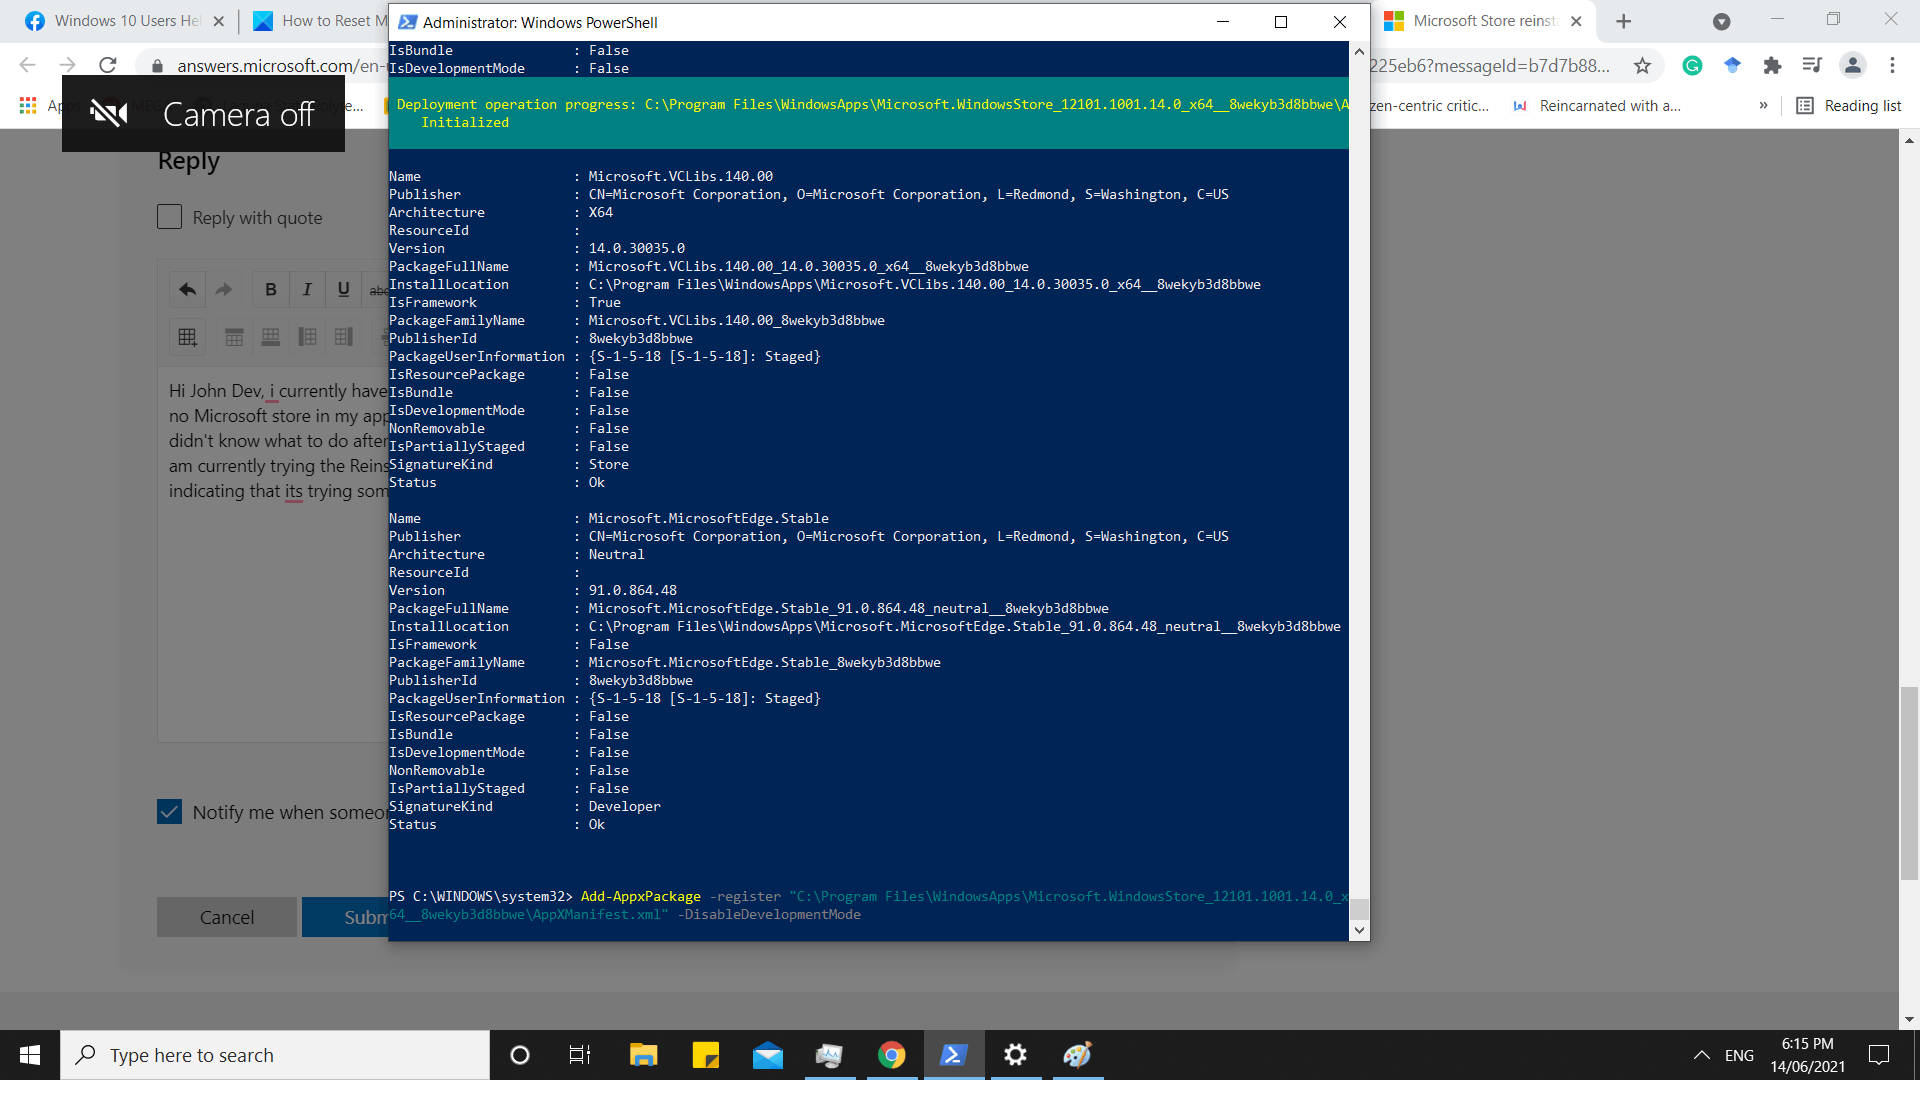Click the Grammarly extension icon
The height and width of the screenshot is (1108, 1928).
tap(1692, 66)
